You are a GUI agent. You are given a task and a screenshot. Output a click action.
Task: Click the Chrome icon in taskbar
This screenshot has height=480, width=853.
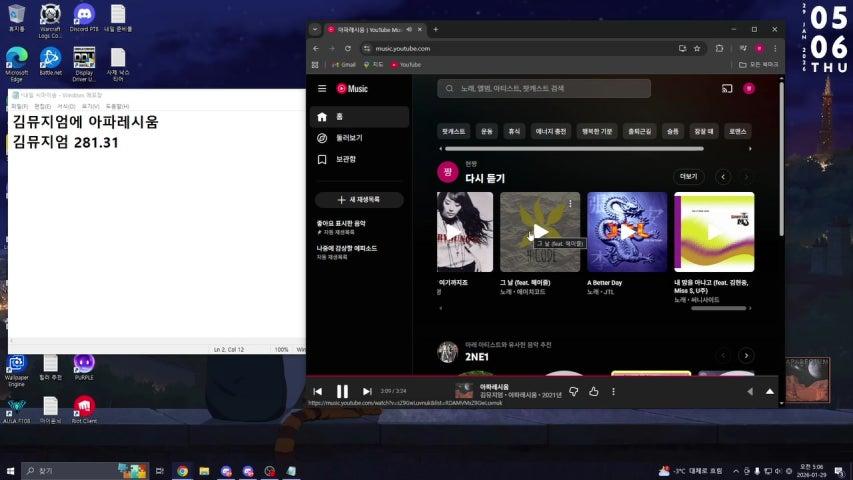183,471
